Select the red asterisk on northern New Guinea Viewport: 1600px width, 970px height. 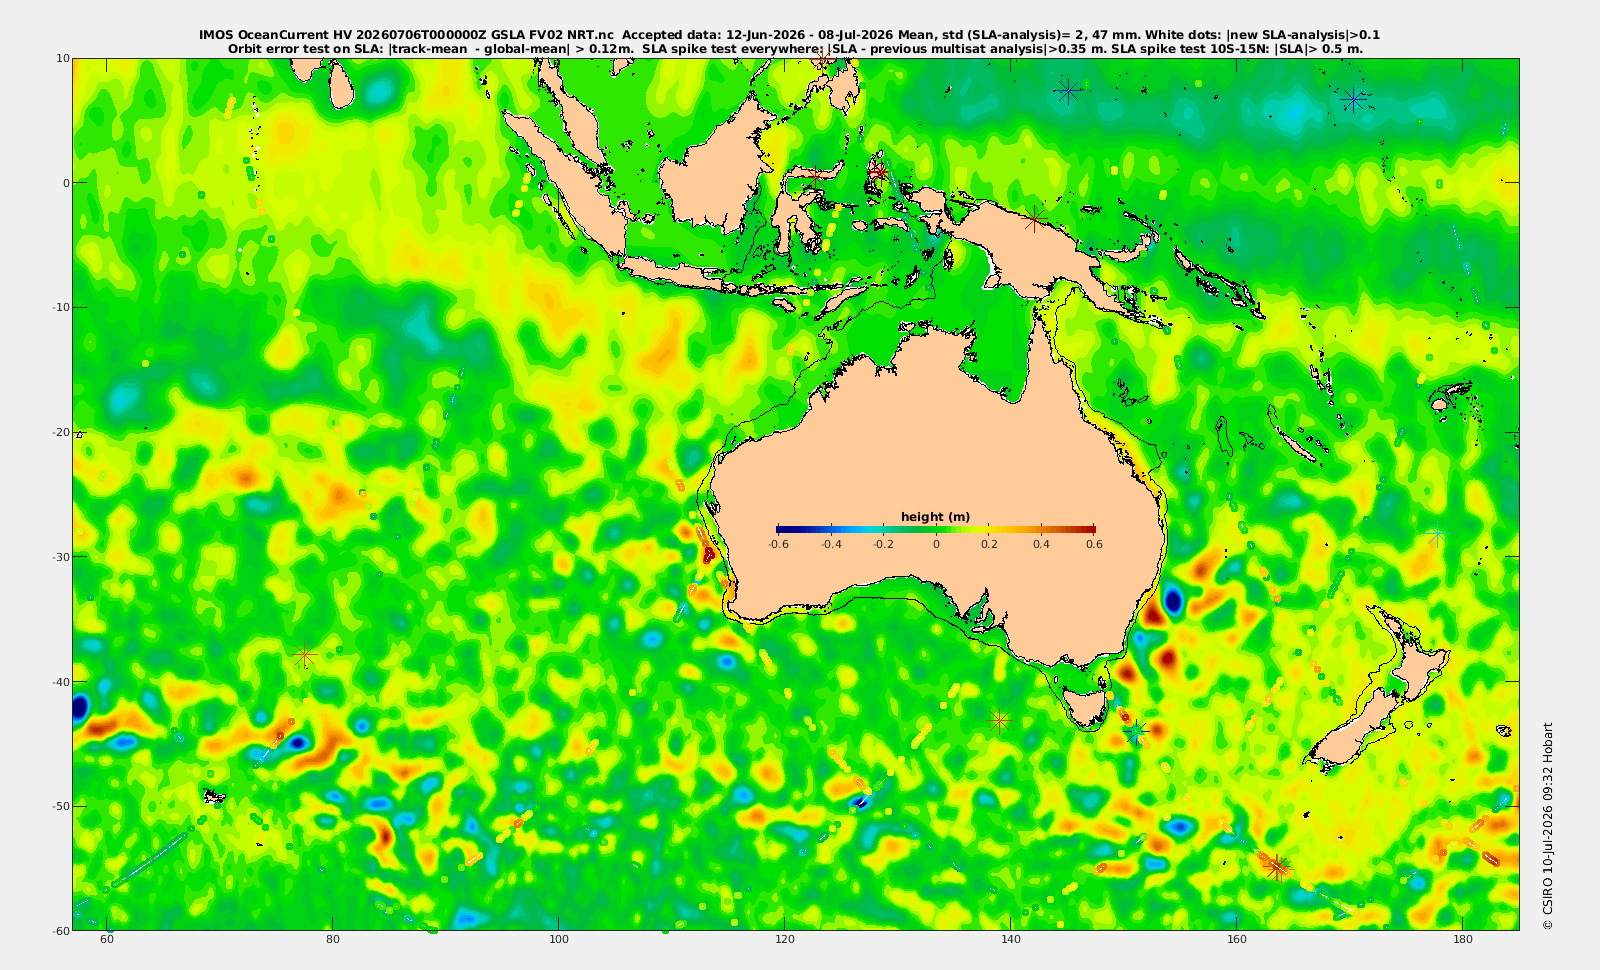(1035, 218)
